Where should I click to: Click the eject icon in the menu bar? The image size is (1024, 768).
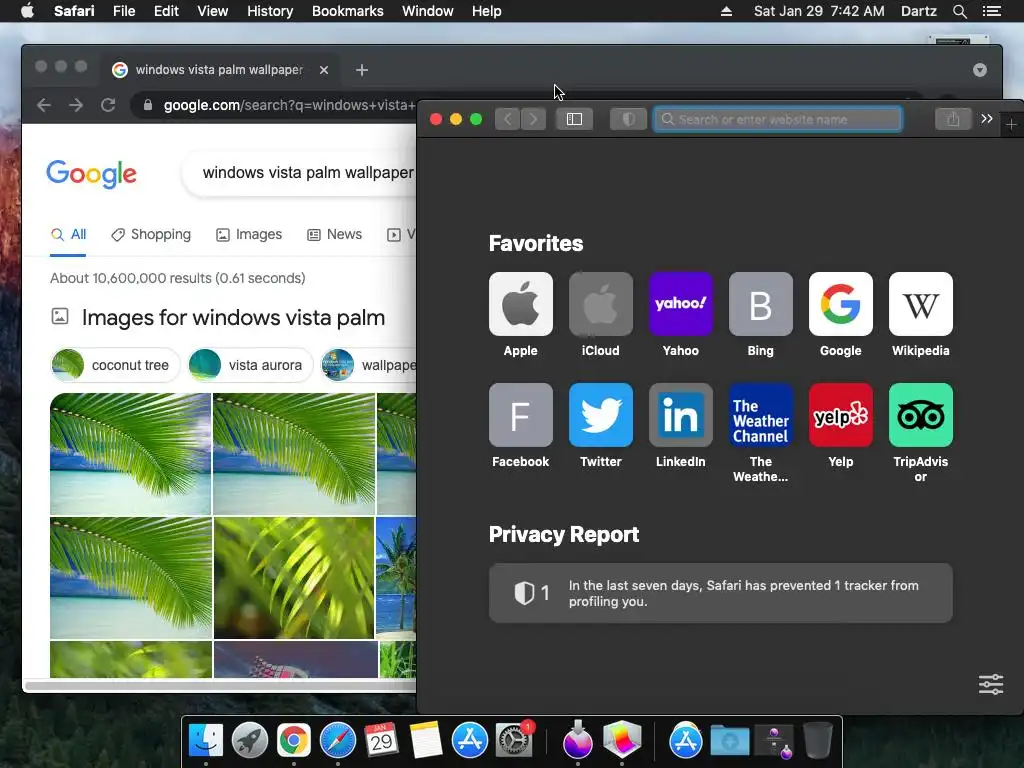click(726, 11)
